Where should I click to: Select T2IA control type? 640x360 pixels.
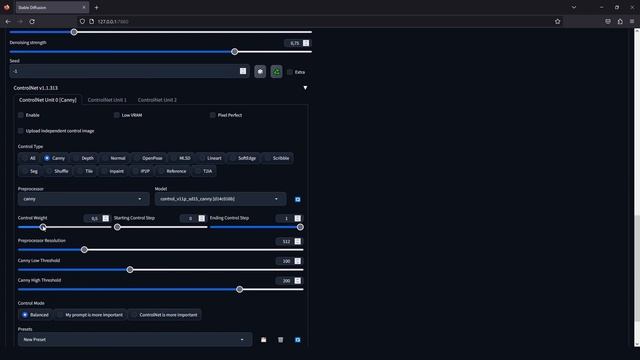[x=204, y=171]
